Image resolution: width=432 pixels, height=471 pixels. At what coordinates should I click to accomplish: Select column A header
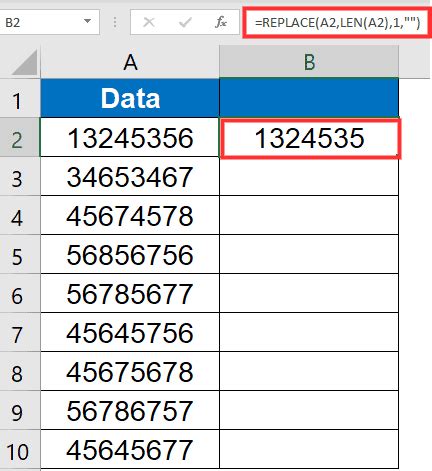(130, 62)
